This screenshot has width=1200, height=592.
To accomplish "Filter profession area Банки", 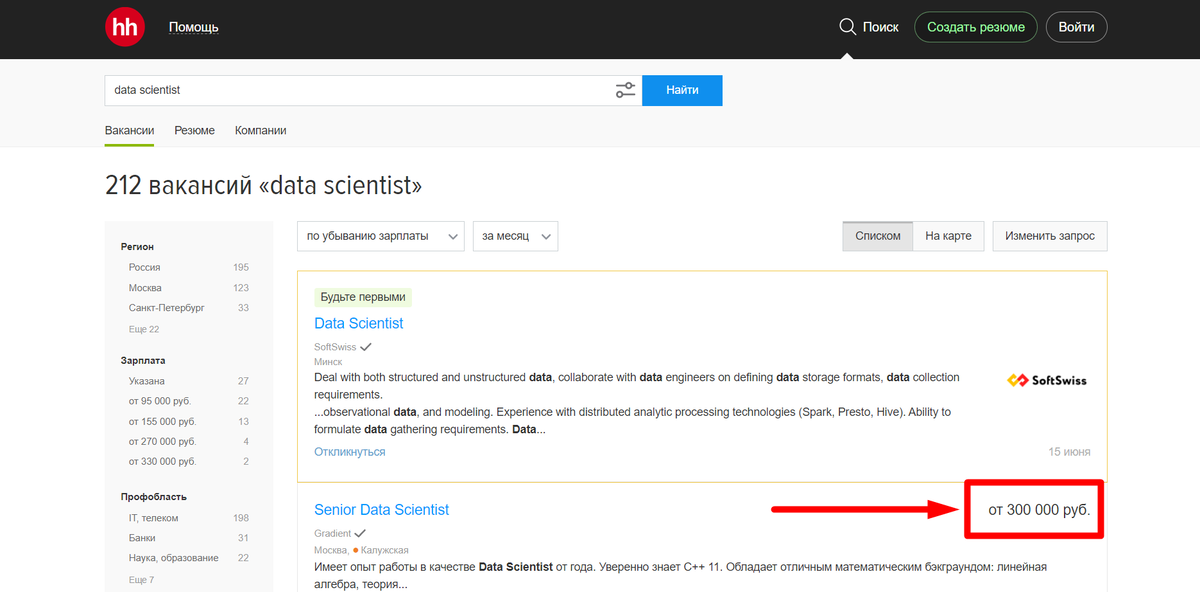I will pos(142,538).
